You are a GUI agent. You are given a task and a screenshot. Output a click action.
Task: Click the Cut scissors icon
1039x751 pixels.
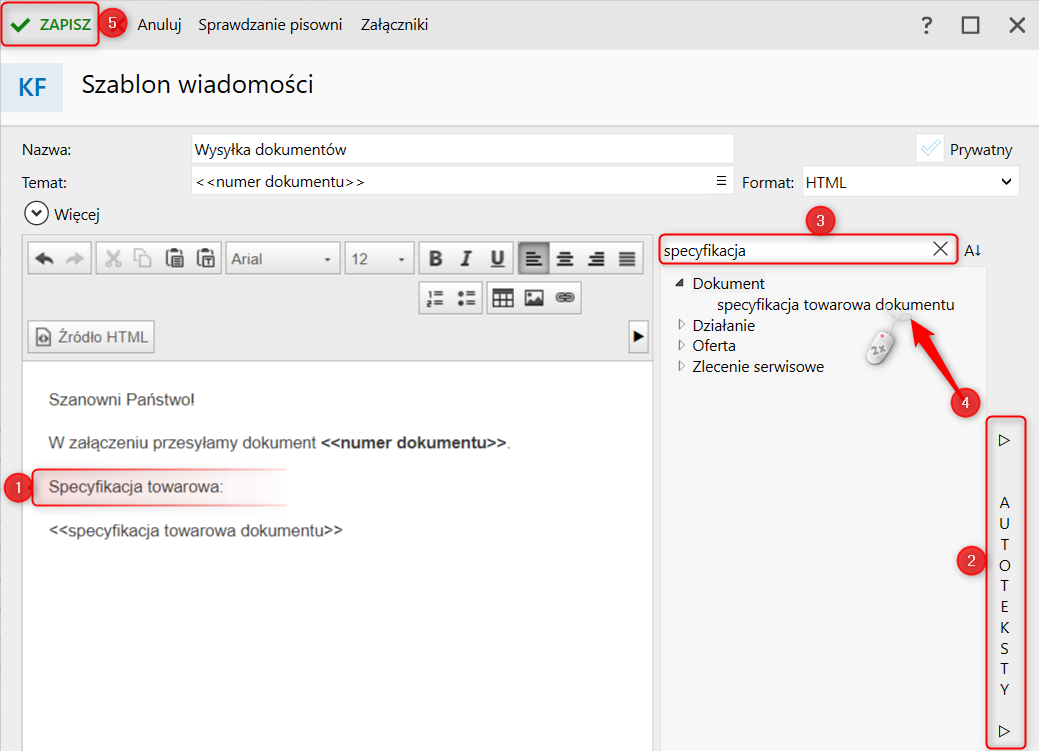(x=113, y=259)
